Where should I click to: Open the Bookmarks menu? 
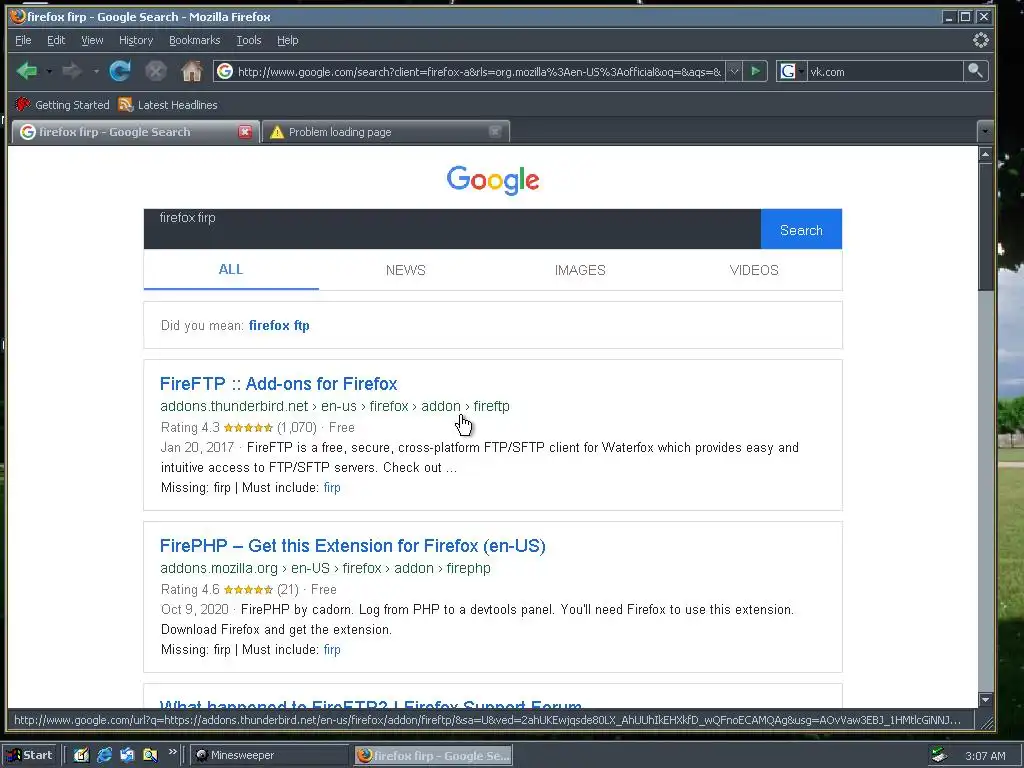pyautogui.click(x=195, y=40)
